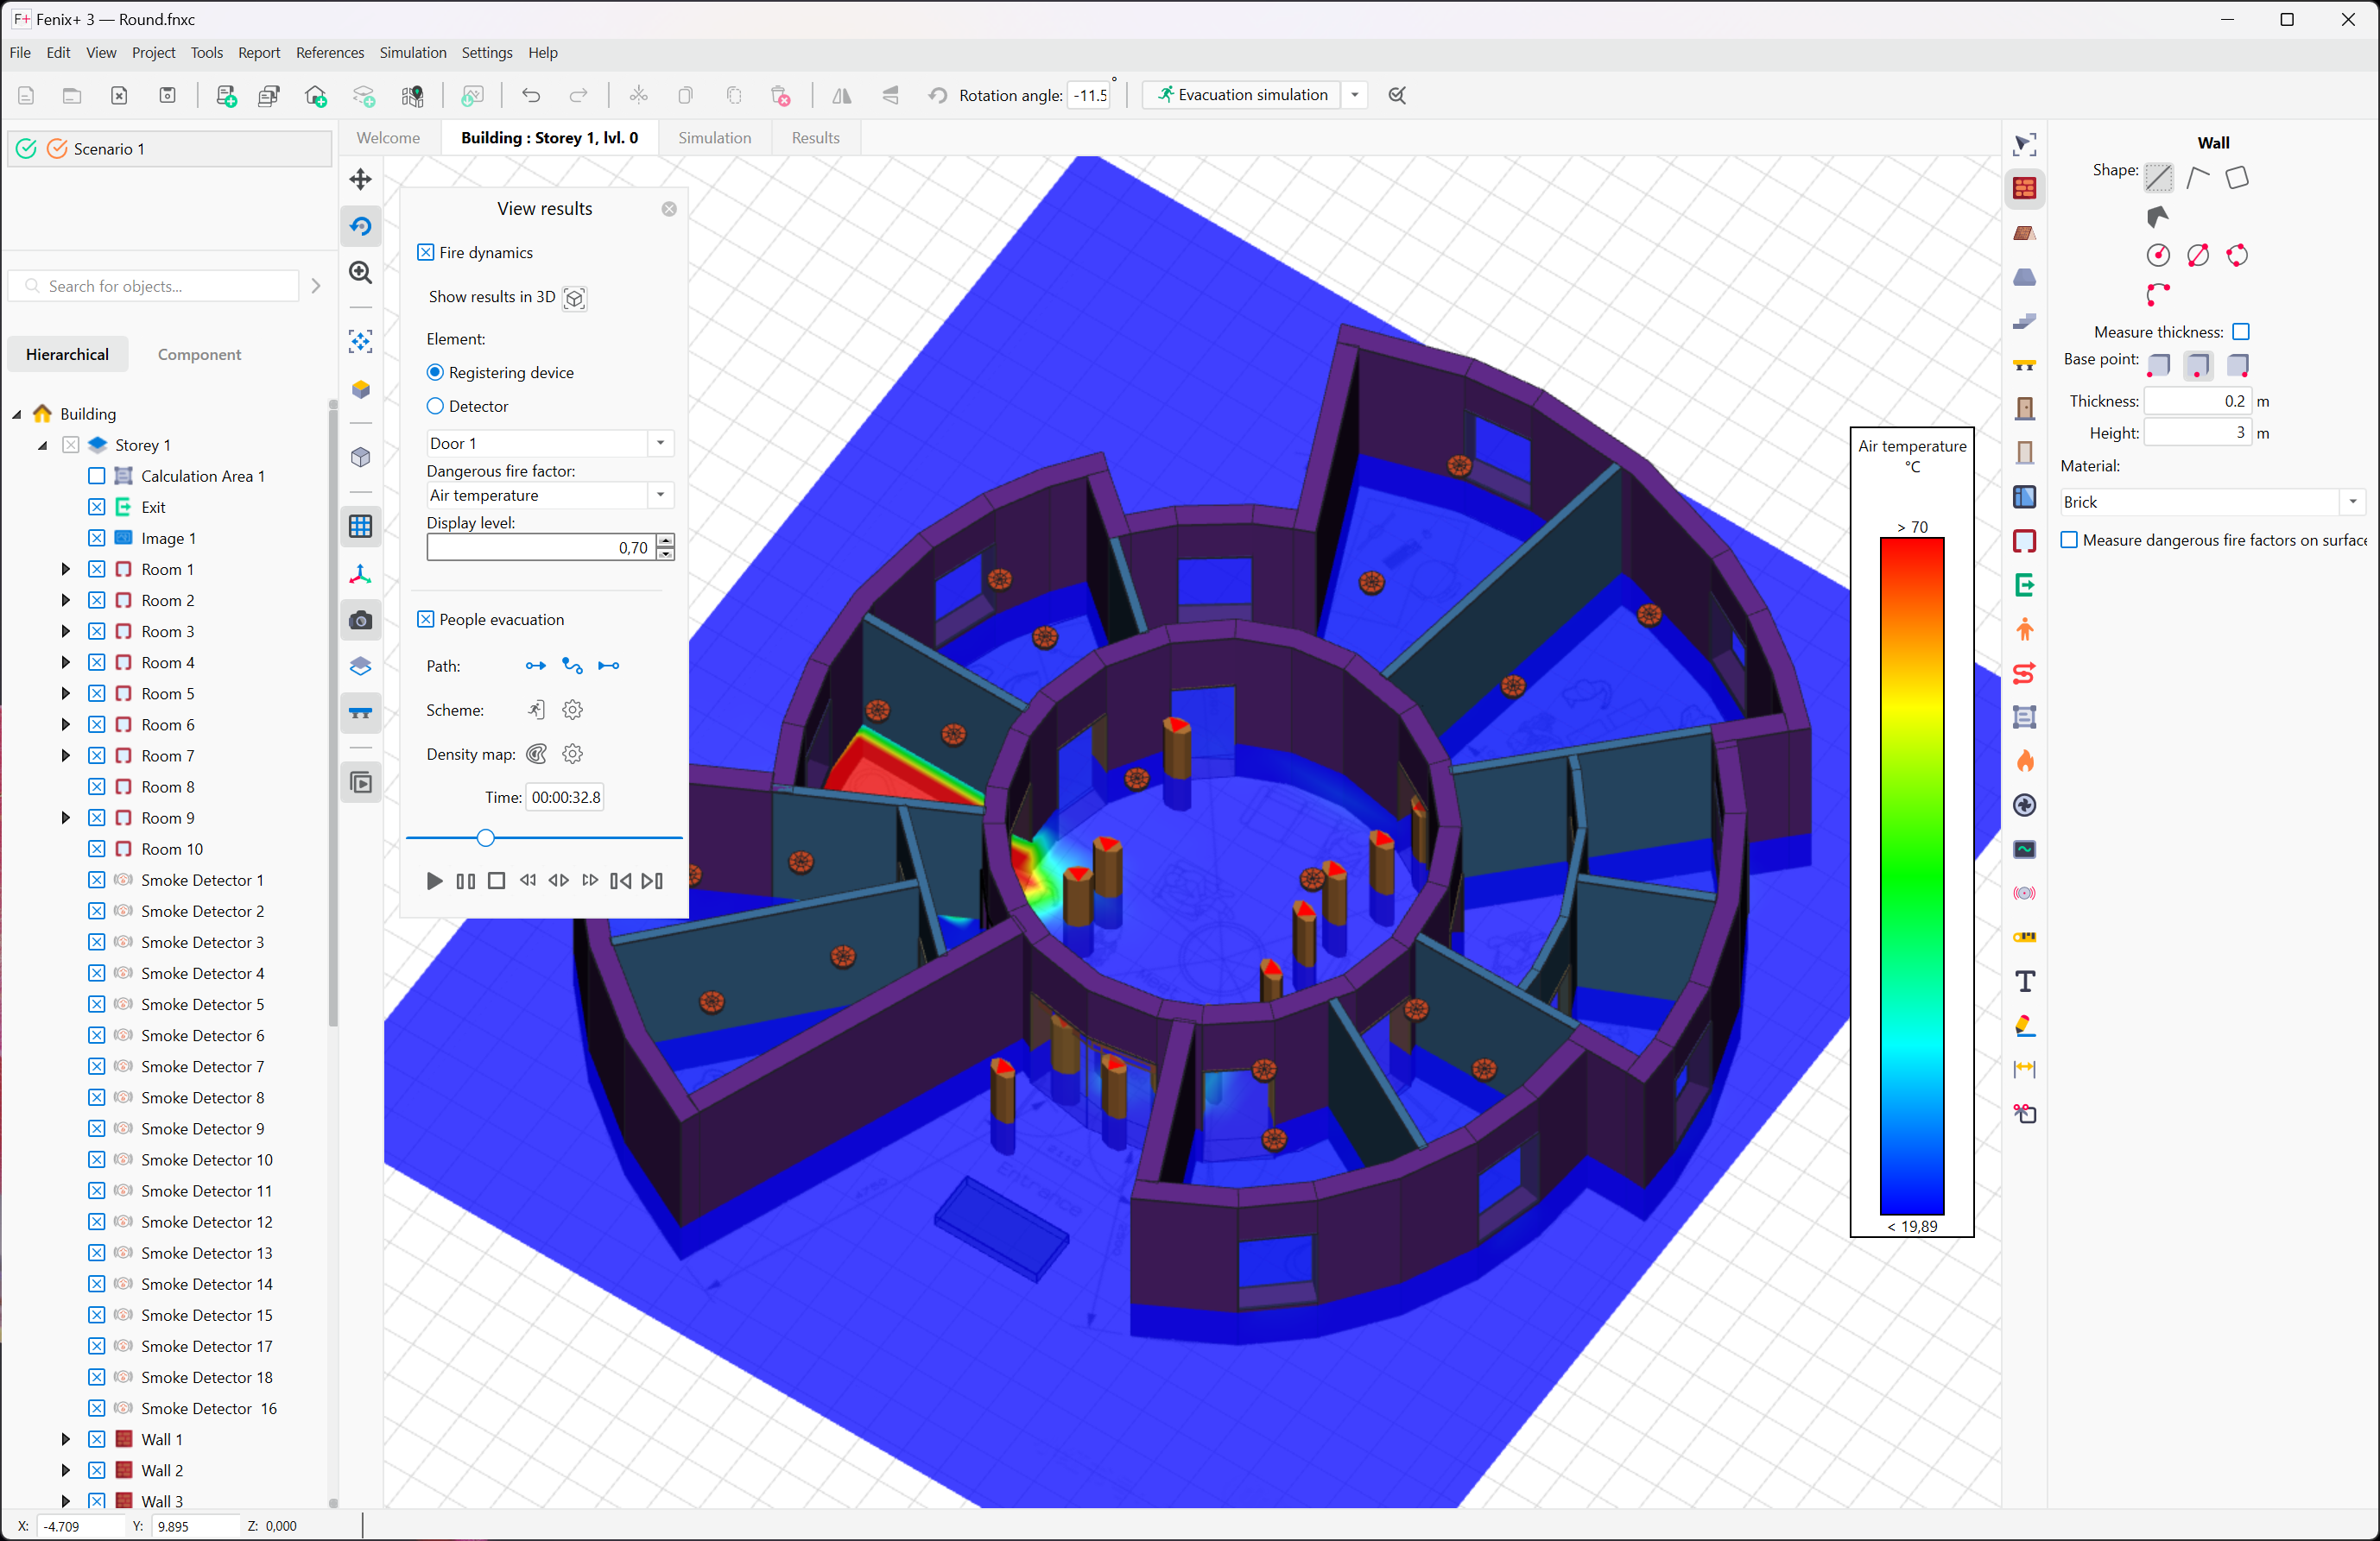Expand the Room 1 tree node
2380x1541 pixels.
65,569
